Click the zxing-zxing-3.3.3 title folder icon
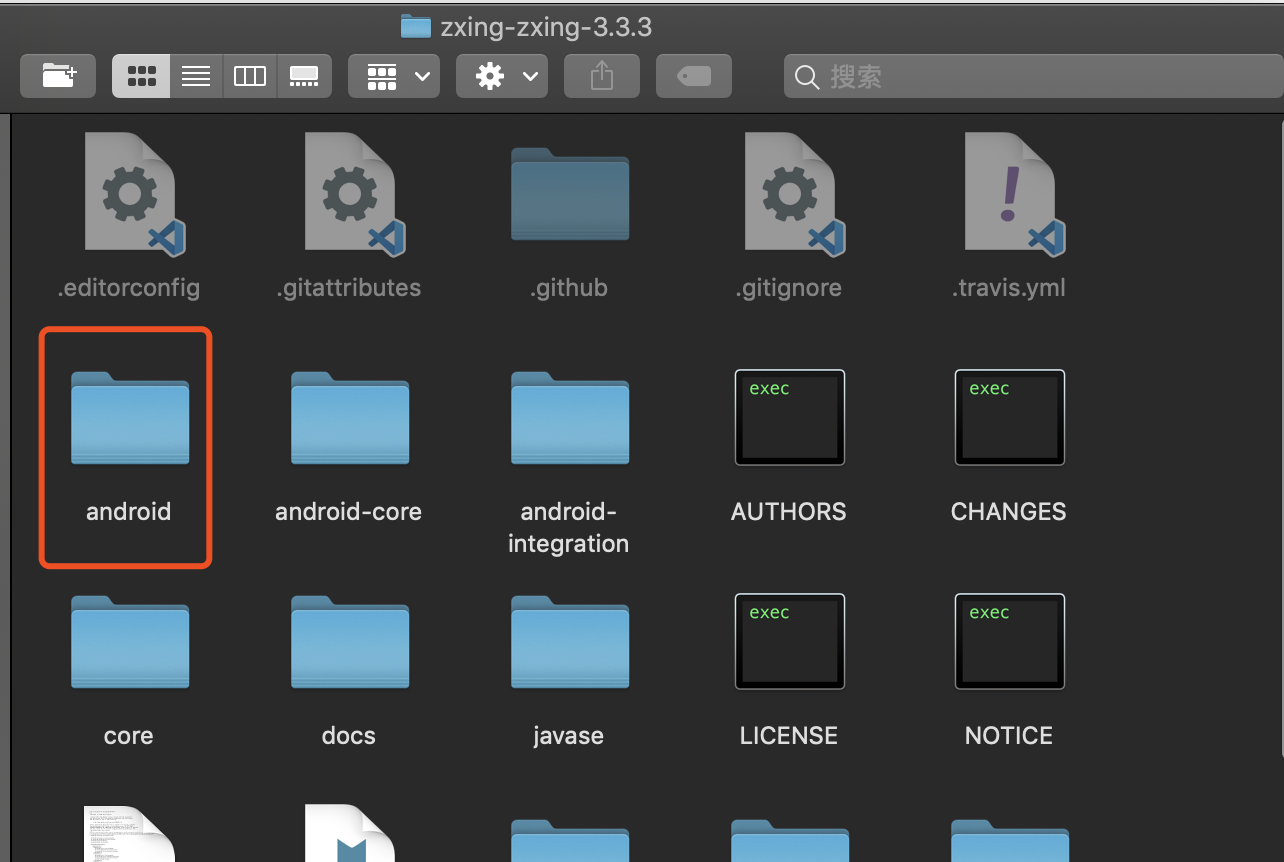 [x=416, y=27]
